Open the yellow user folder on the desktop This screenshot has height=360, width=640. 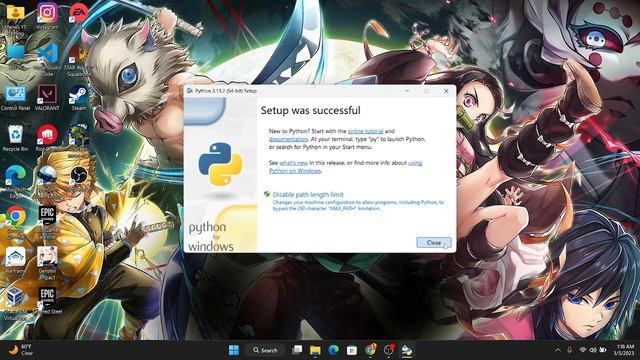(16, 18)
